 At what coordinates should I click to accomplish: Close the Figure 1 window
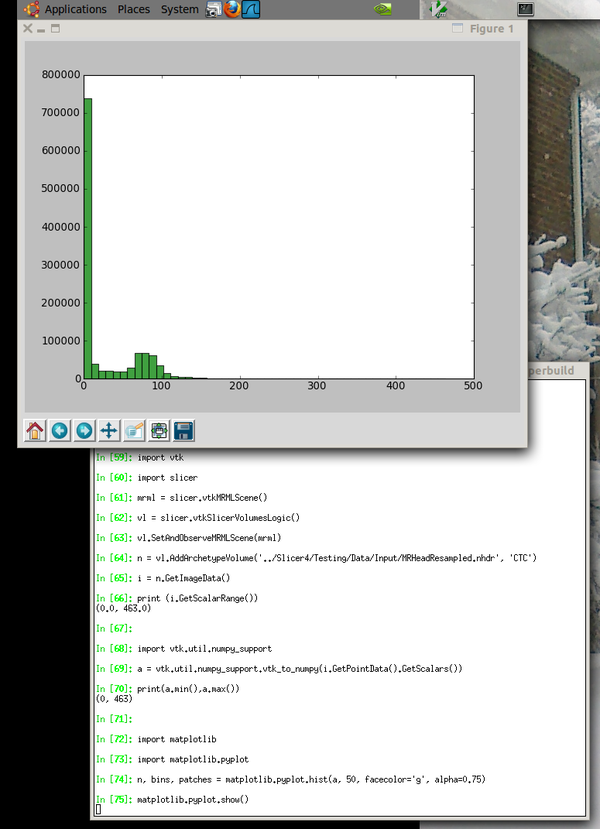point(28,29)
